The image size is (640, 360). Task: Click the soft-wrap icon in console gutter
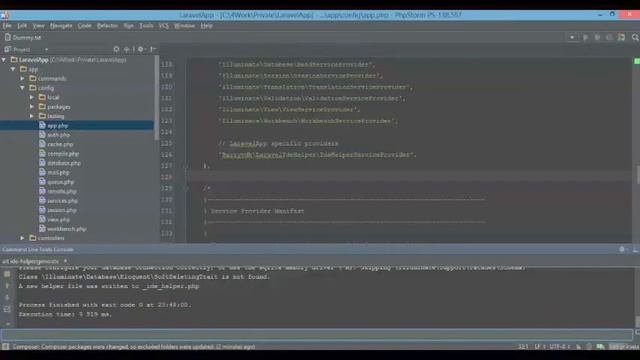[7, 309]
